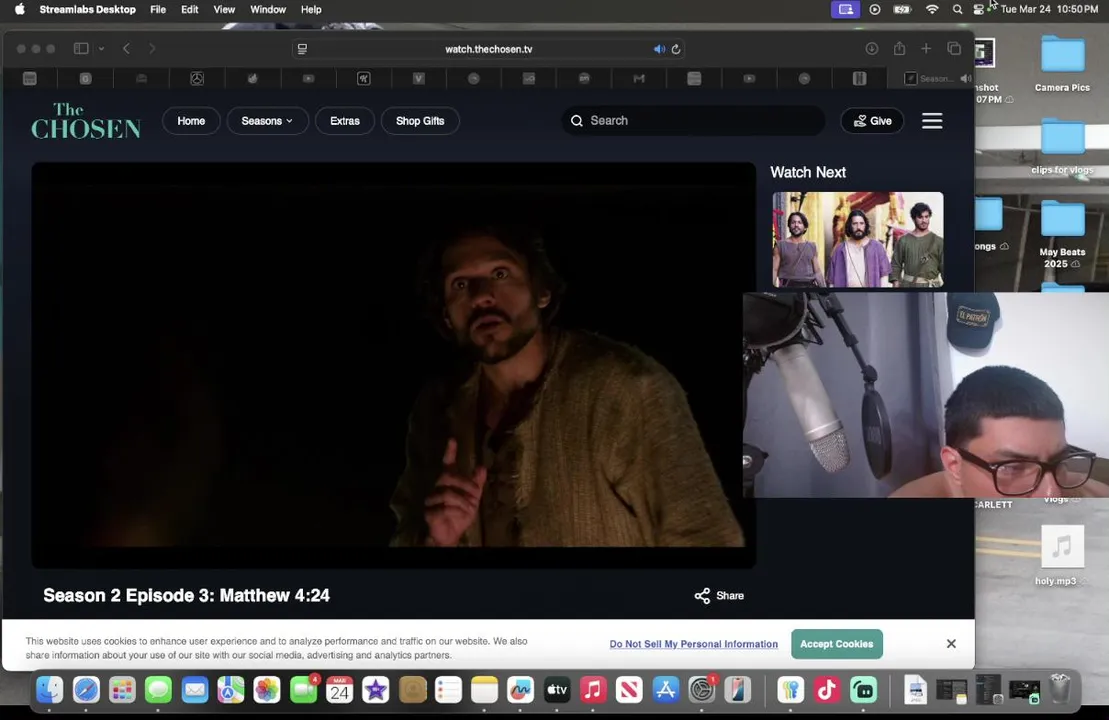Open Maps in the Dock
The height and width of the screenshot is (720, 1109).
pos(231,690)
